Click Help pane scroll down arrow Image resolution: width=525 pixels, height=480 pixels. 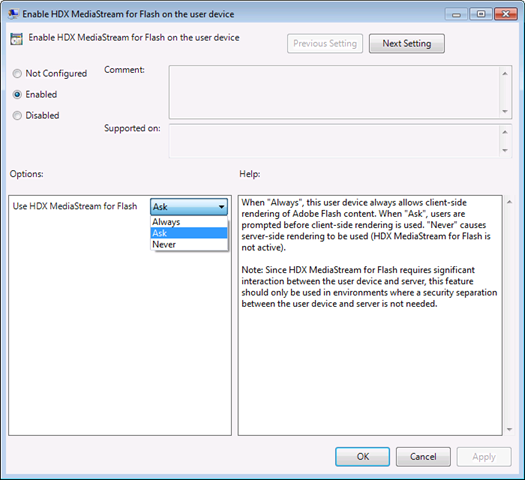coord(509,429)
